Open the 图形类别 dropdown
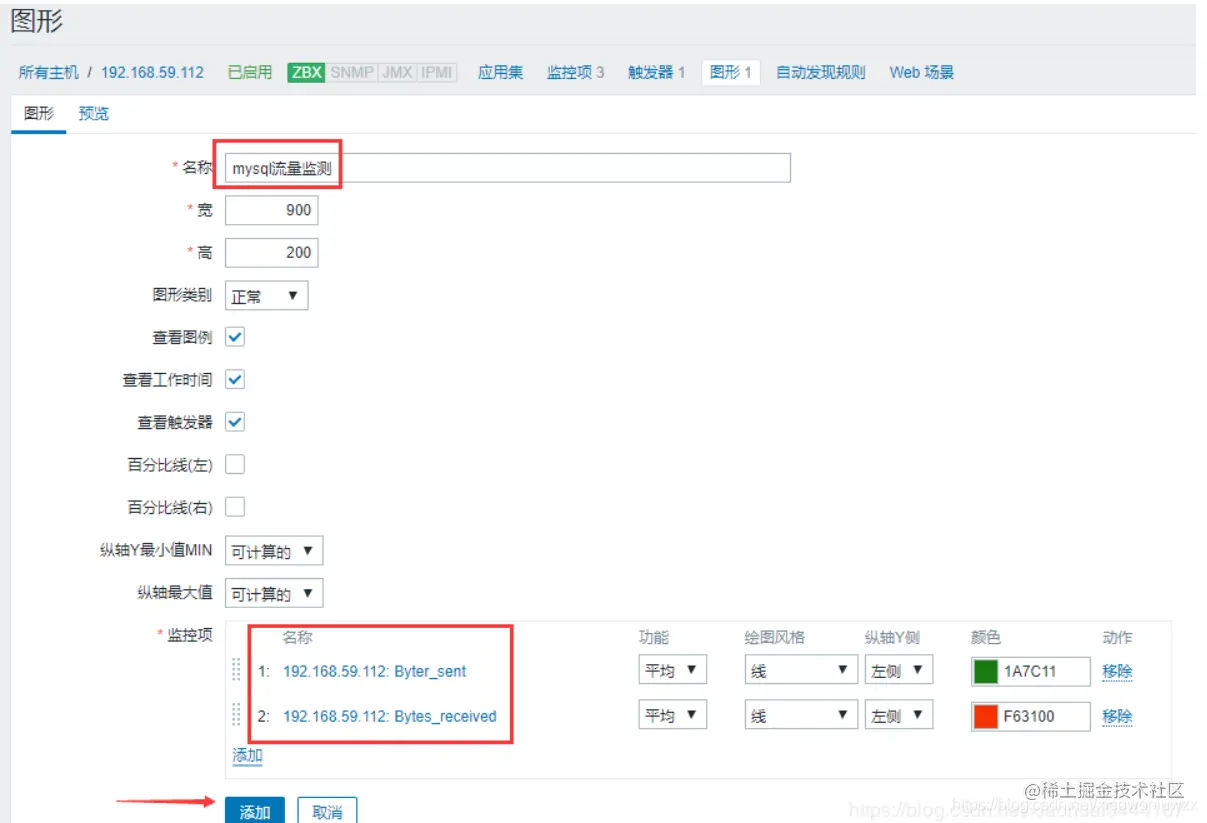Viewport: 1207px width, 823px height. pos(266,296)
